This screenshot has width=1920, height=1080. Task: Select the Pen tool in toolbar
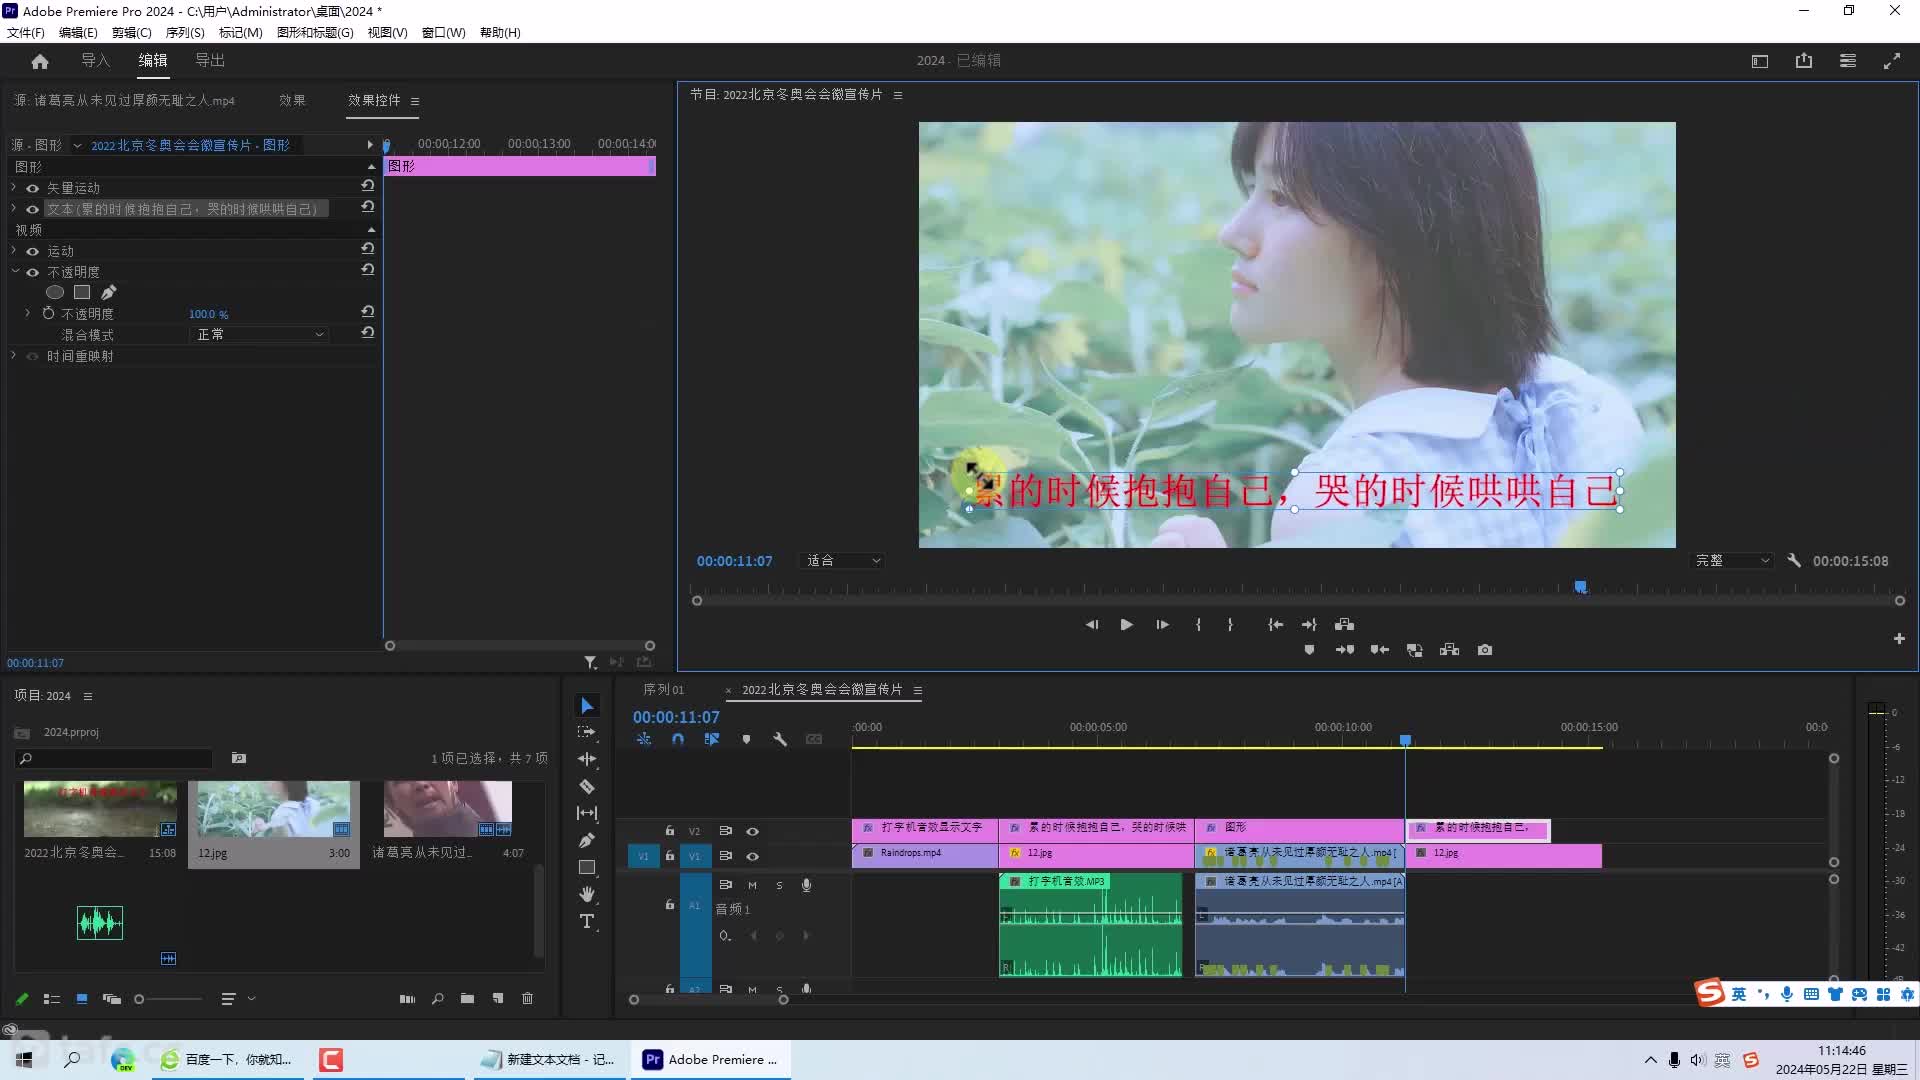click(x=587, y=840)
